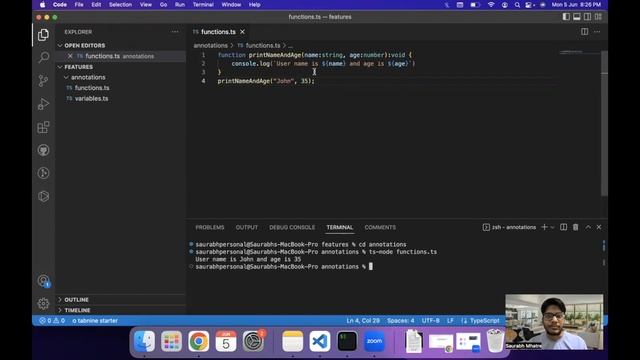Maximize the panel size chevron
This screenshot has width=640, height=360.
click(588, 227)
